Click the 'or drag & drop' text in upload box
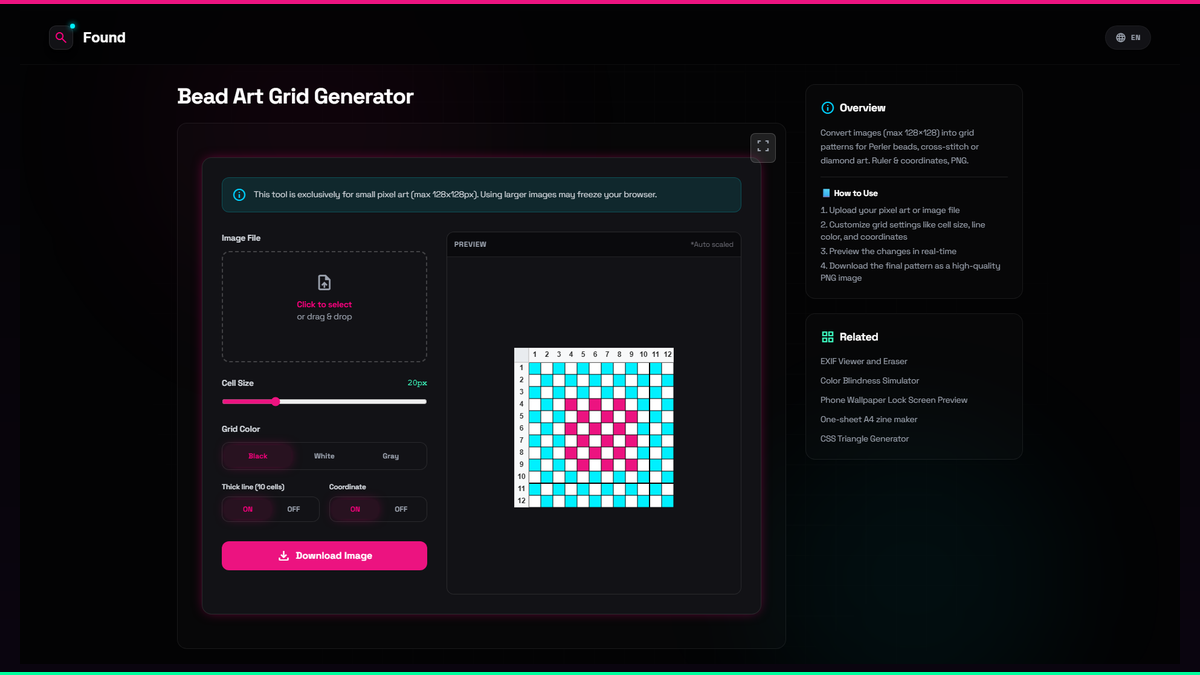The width and height of the screenshot is (1200, 675). [x=324, y=317]
